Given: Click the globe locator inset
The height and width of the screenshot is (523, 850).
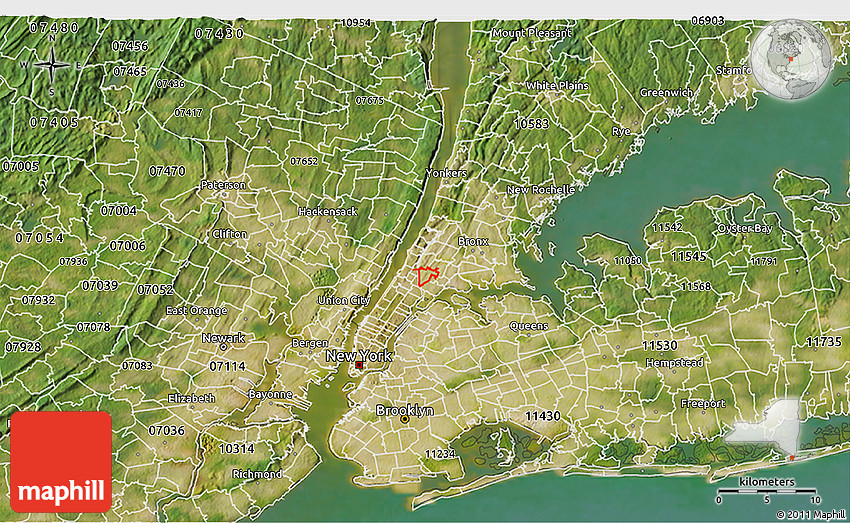Looking at the screenshot, I should pos(789,61).
